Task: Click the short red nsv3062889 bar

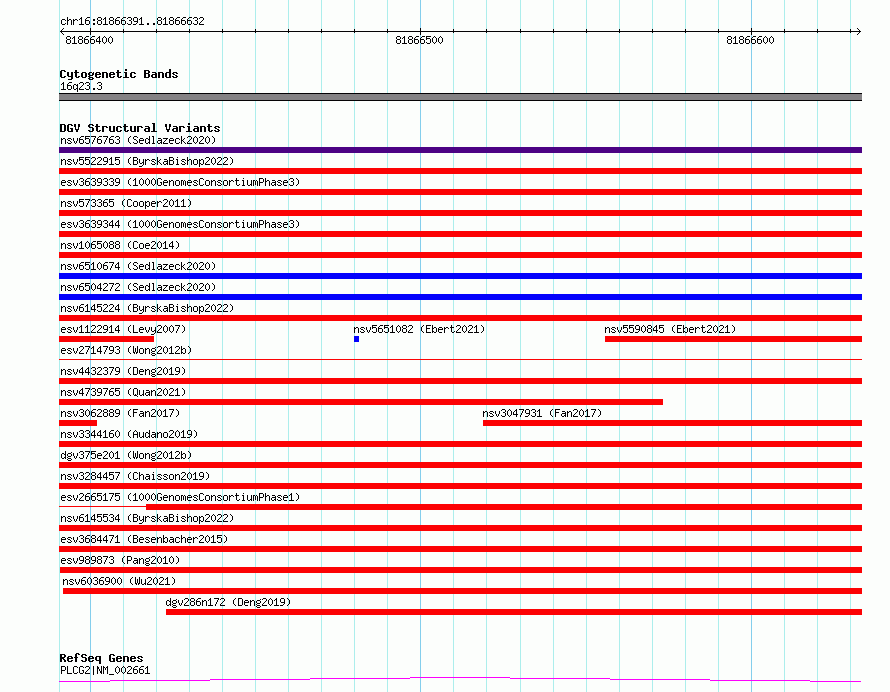Action: [78, 423]
